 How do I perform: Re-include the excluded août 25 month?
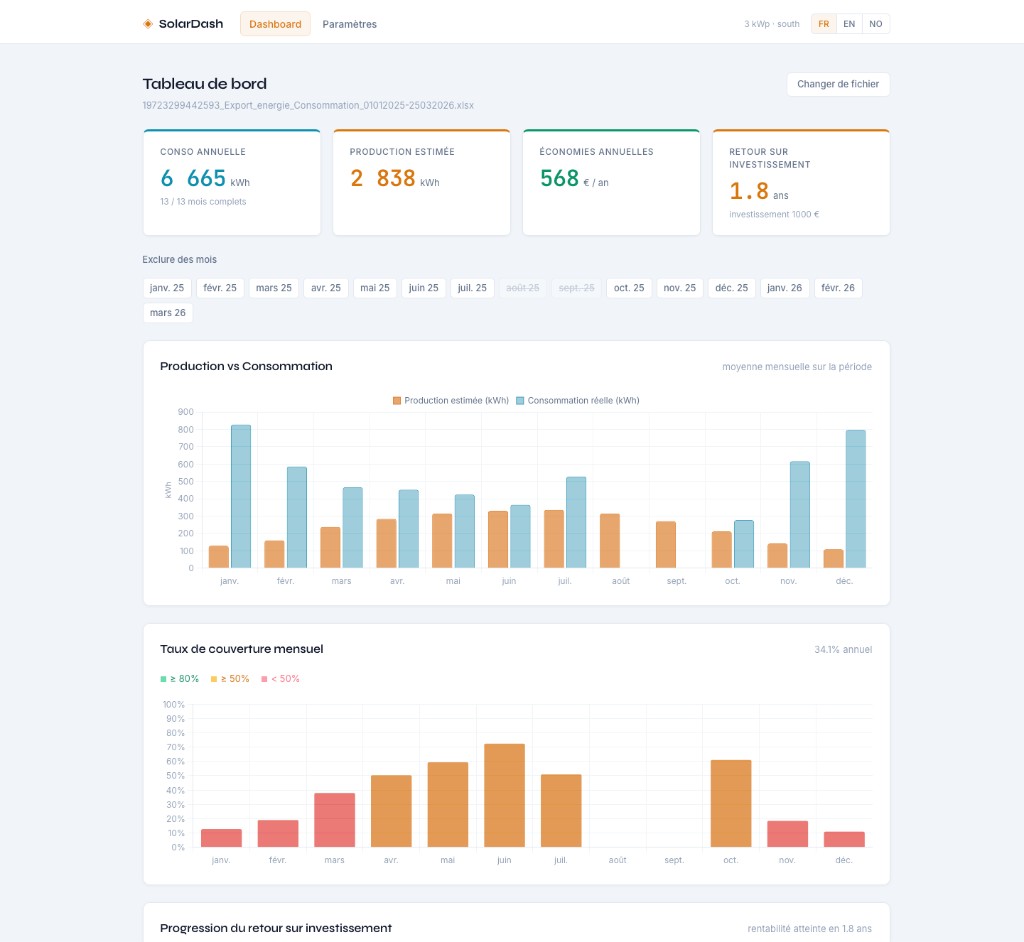point(523,288)
